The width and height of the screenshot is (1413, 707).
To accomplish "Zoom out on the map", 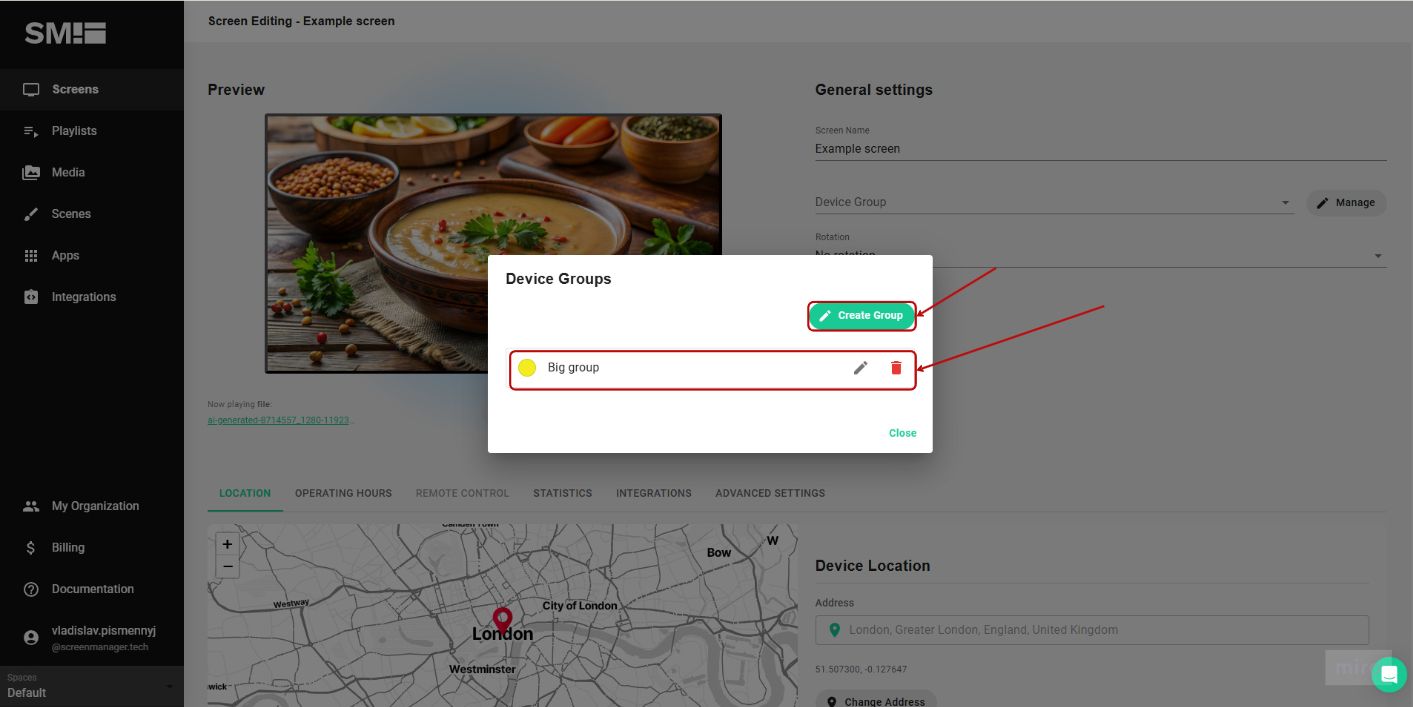I will point(227,566).
